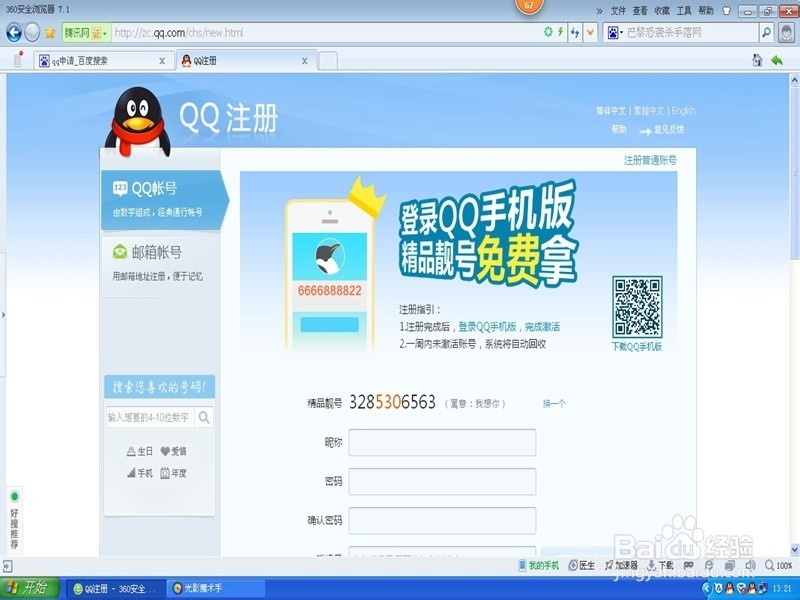The height and width of the screenshot is (600, 800).
Task: Click the 登录QQ手机版，完成激活 link
Action: coord(509,327)
